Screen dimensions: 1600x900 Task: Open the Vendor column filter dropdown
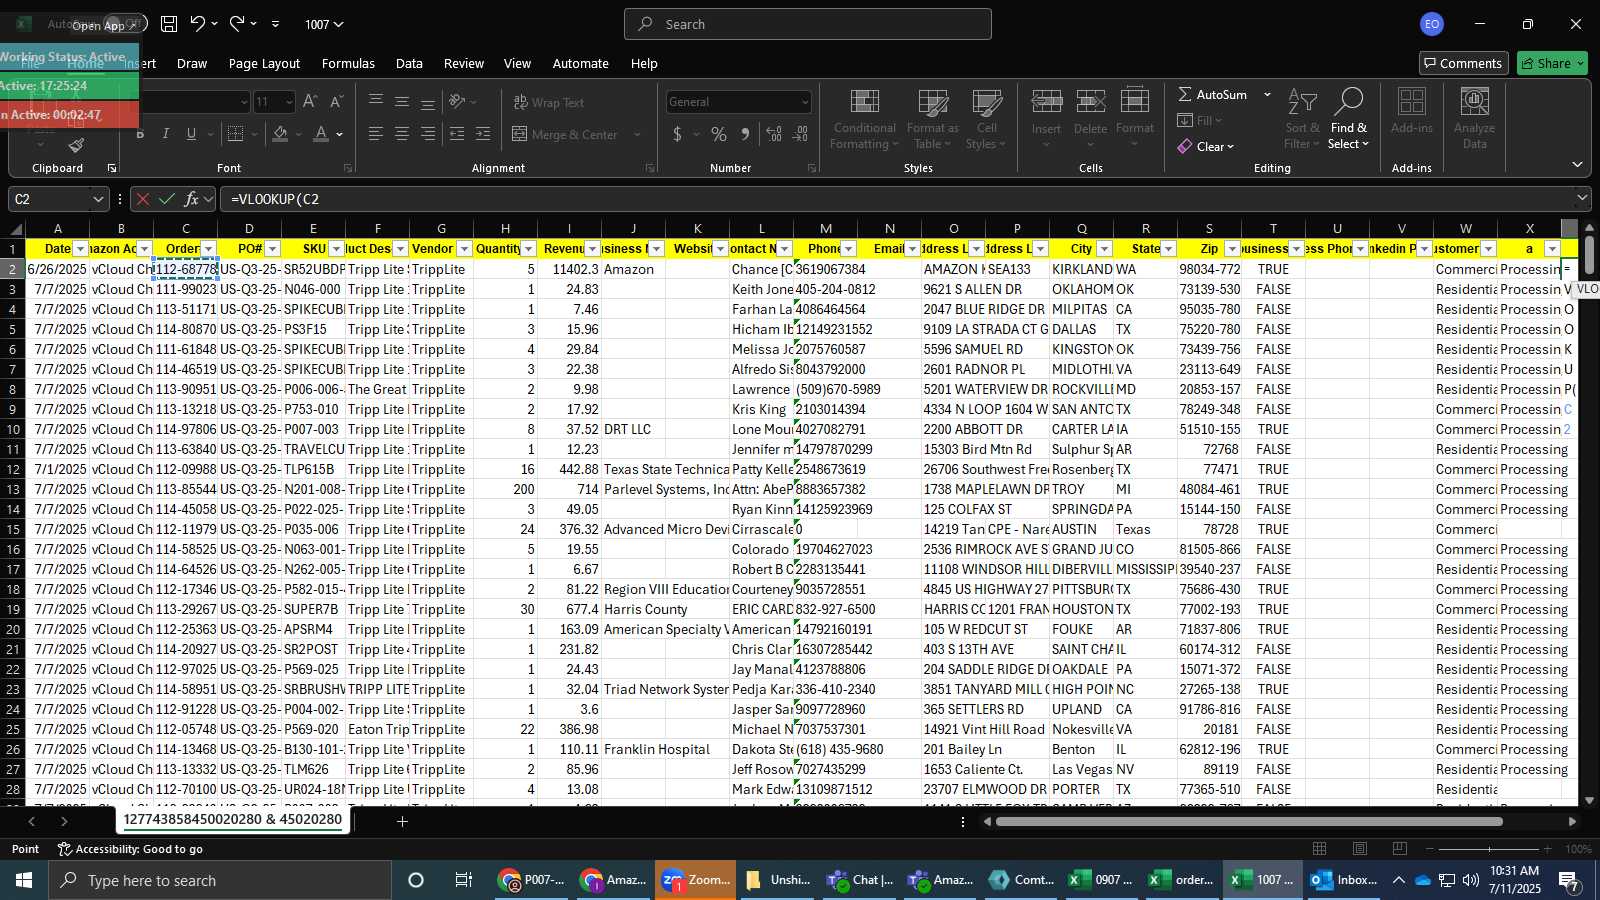[464, 249]
